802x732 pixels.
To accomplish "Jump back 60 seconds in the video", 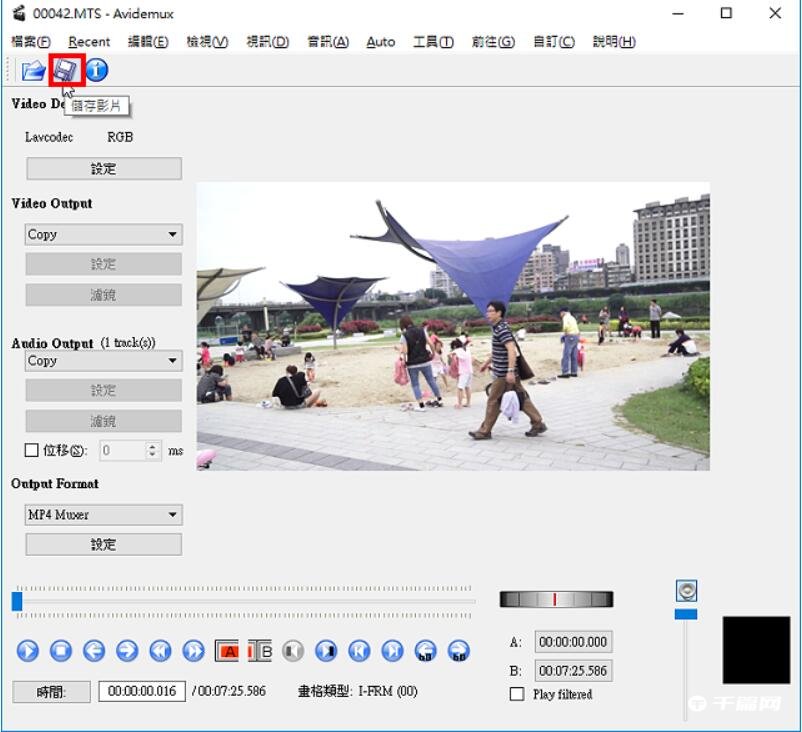I will [425, 651].
